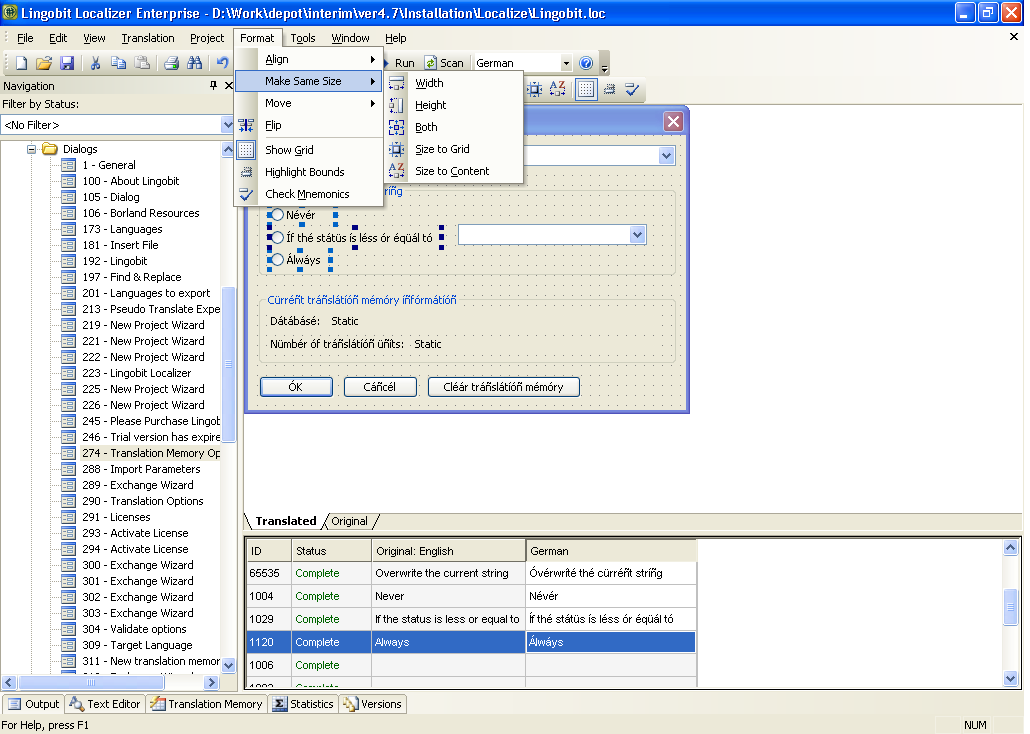Click the navigation tree vertical scrollbar thumb
This screenshot has height=734, width=1030.
(229, 365)
